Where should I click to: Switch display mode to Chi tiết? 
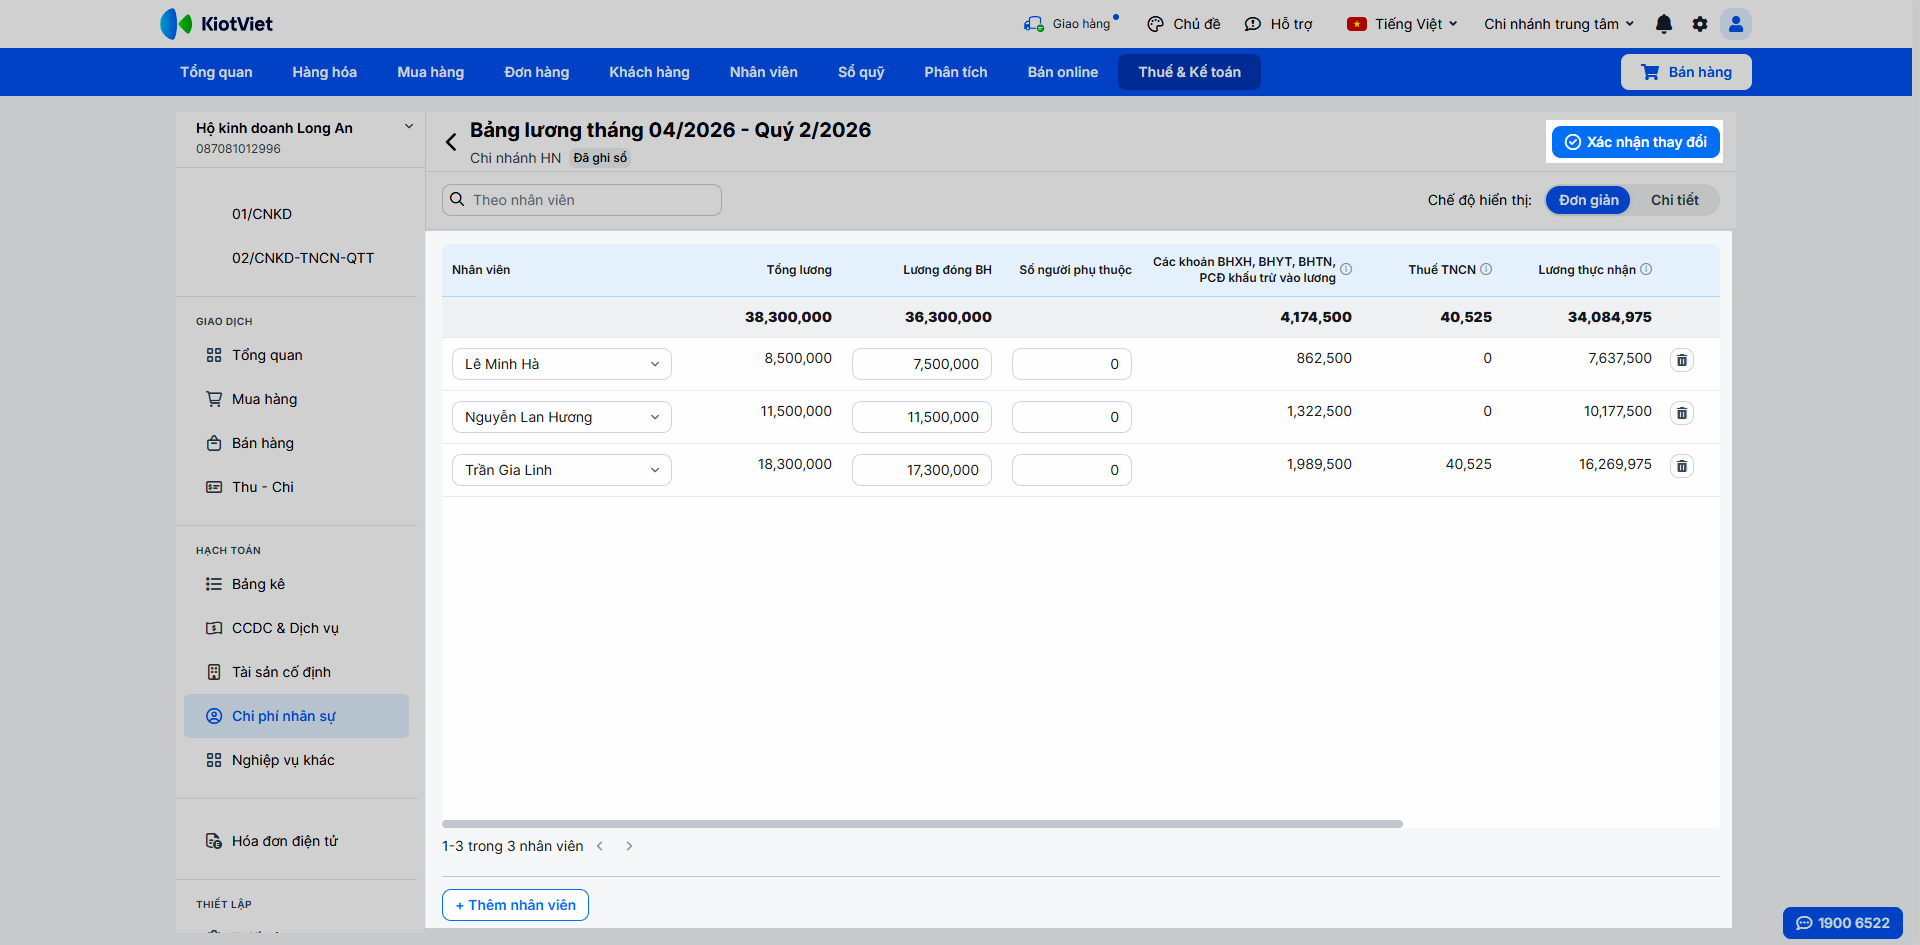pos(1674,200)
